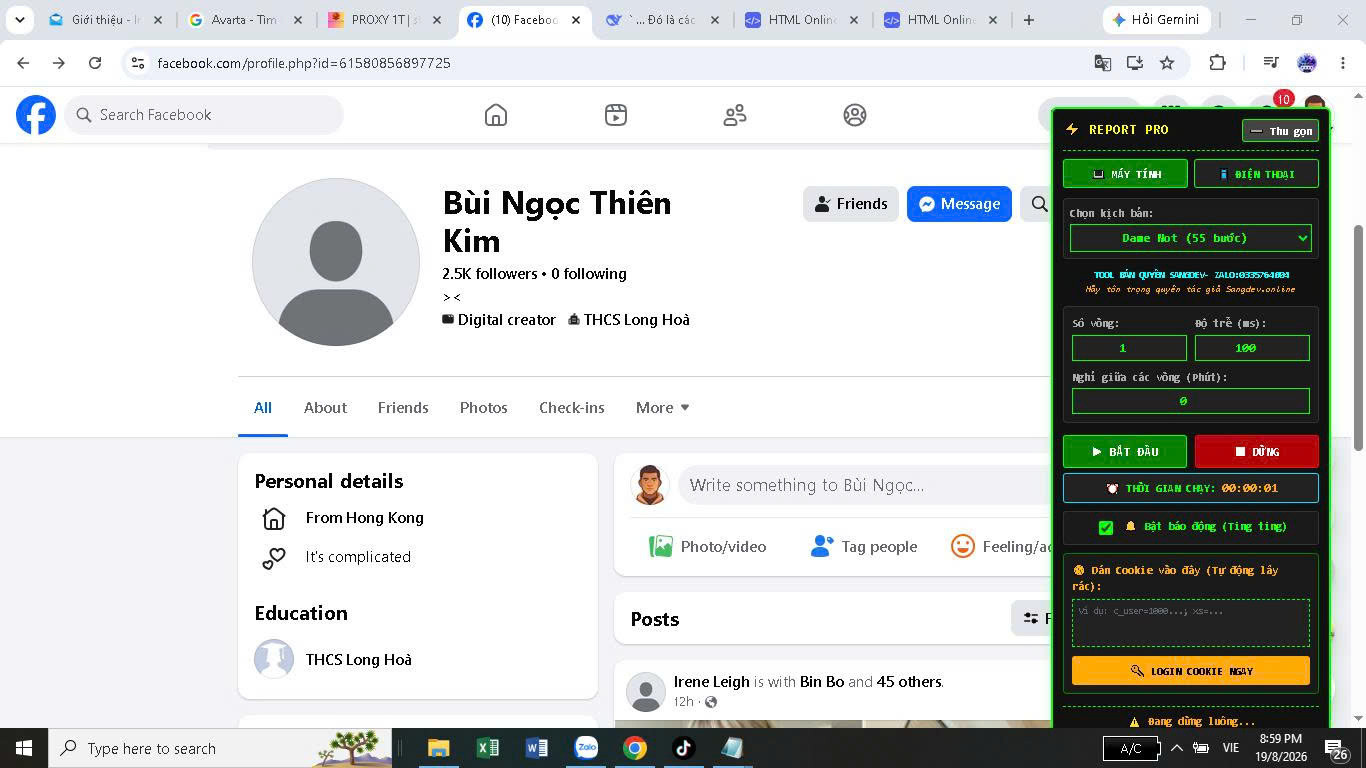Open Zalo from taskbar
The height and width of the screenshot is (768, 1366).
[586, 748]
